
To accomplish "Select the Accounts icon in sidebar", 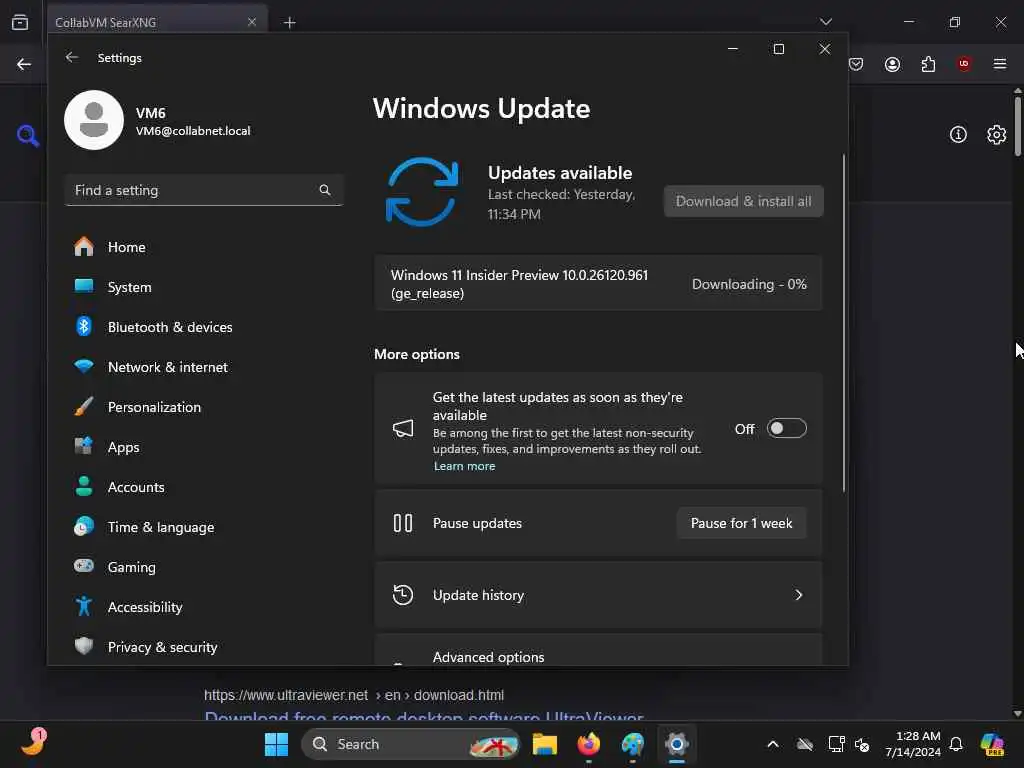I will [x=84, y=487].
